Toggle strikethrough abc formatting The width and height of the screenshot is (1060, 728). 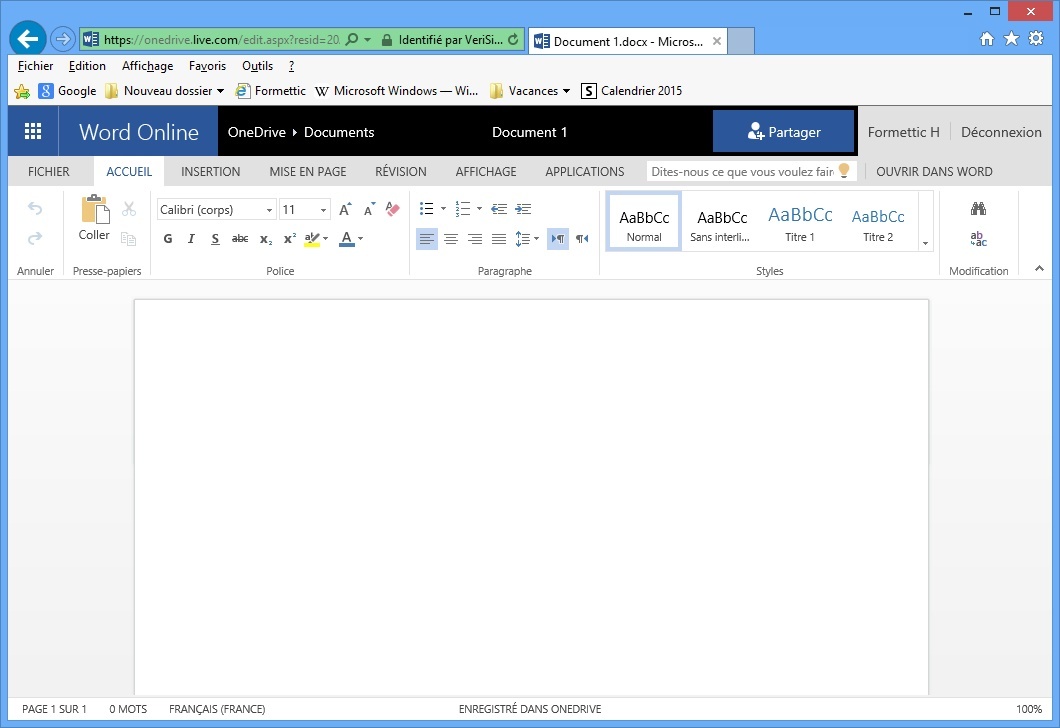pos(240,239)
